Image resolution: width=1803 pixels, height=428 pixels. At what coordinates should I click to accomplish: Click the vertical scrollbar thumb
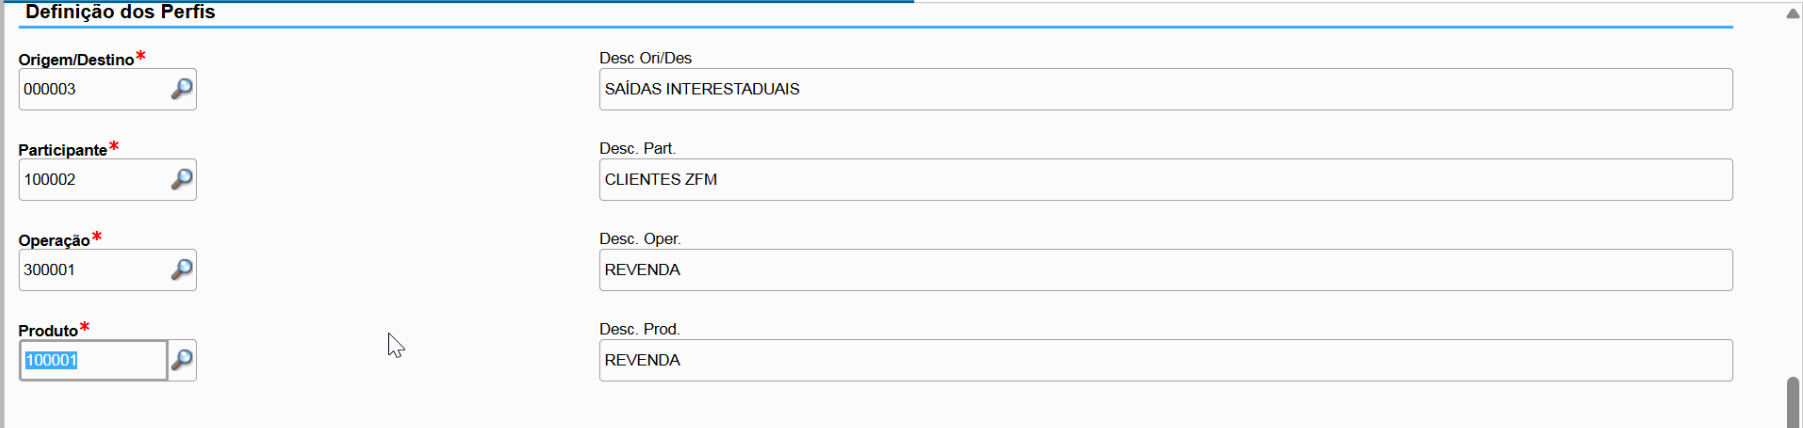1792,402
